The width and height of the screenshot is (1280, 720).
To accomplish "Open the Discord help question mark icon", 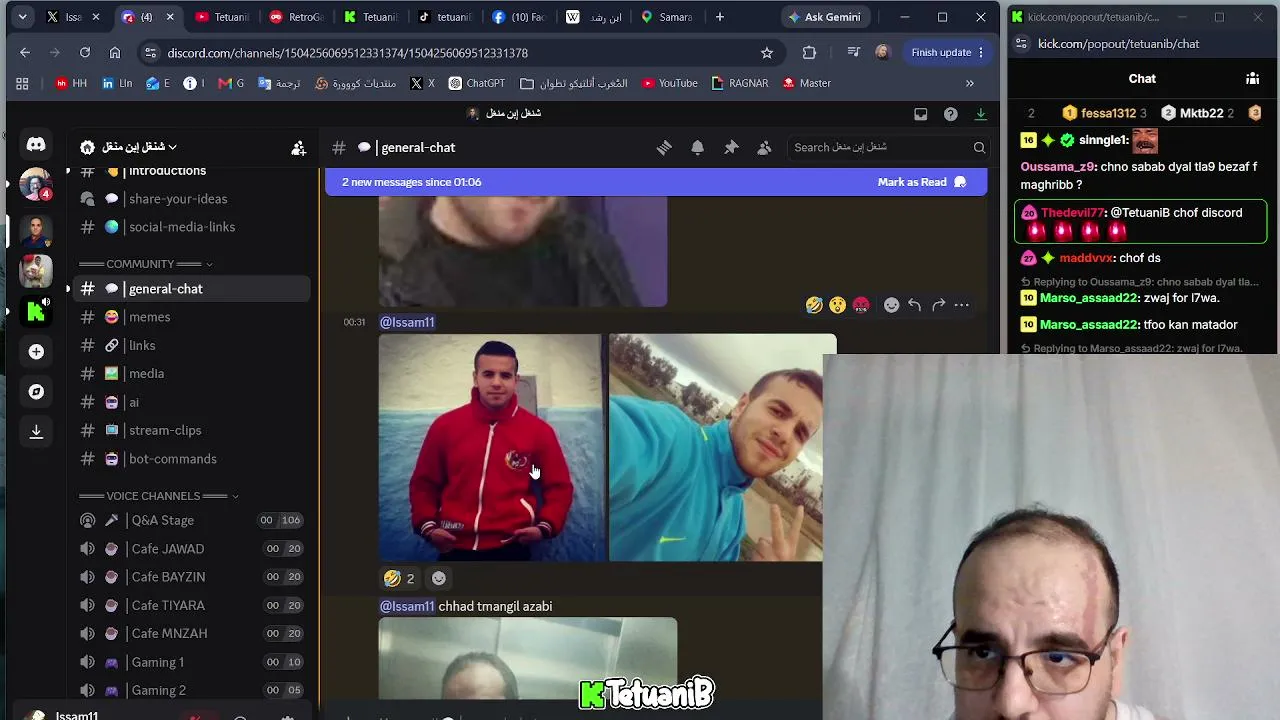I will coord(951,114).
